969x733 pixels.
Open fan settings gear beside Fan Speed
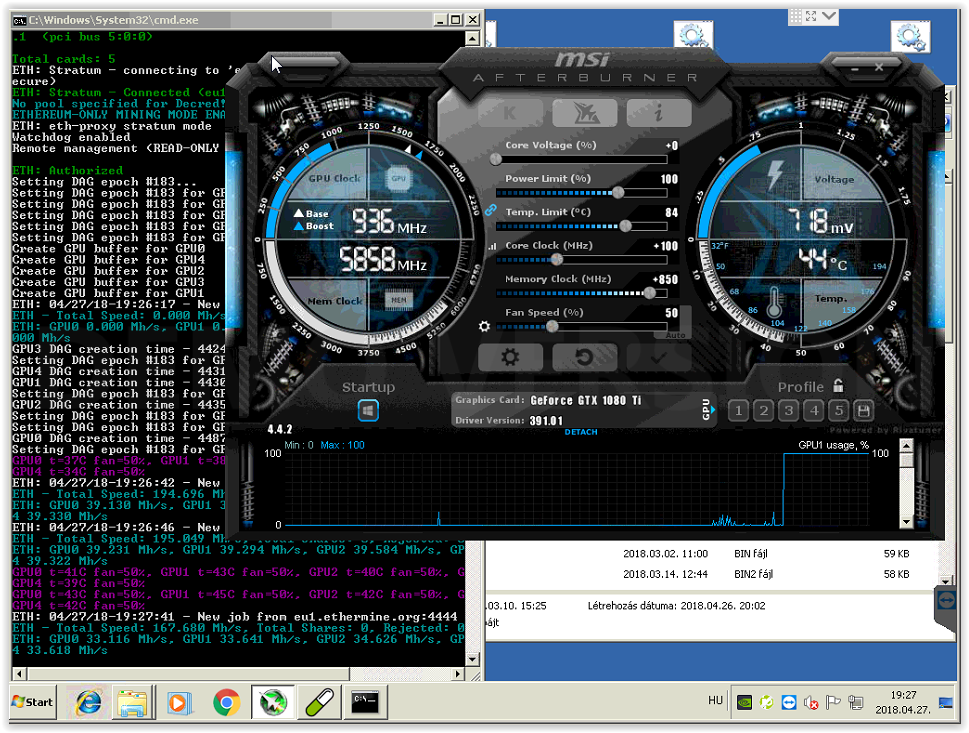pyautogui.click(x=485, y=326)
